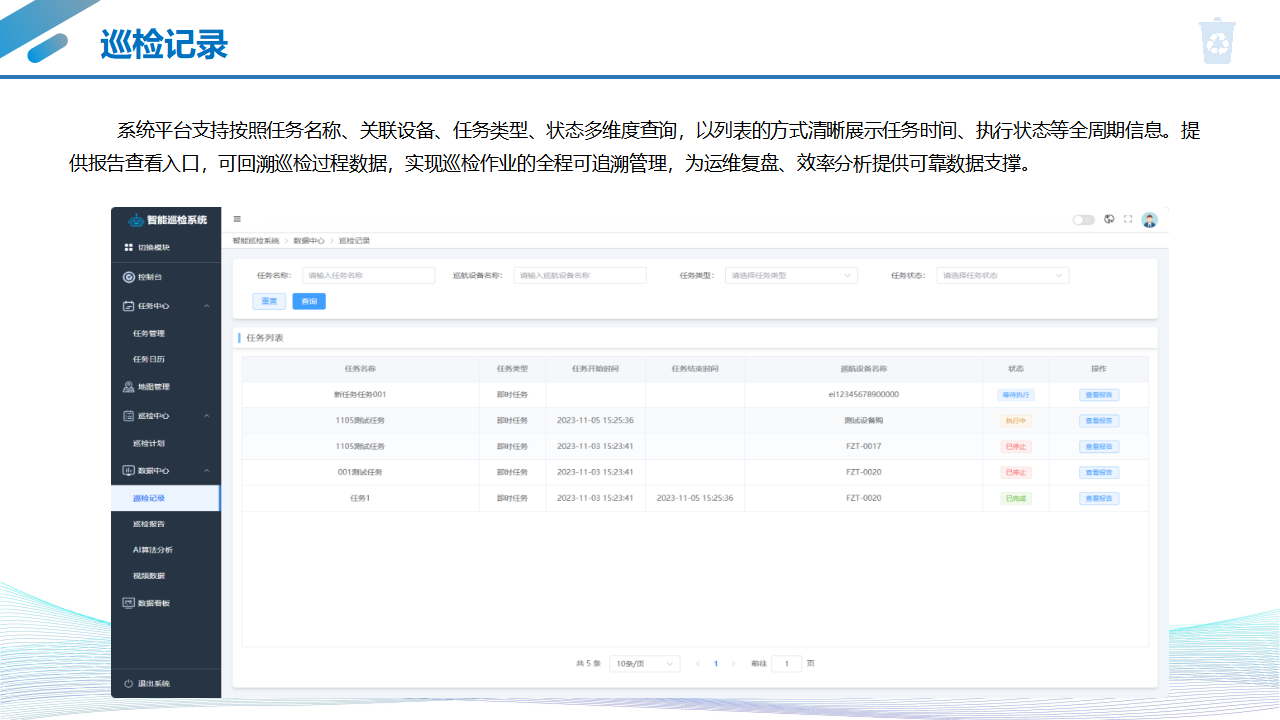
Task: Click the recycle bin icon on slide
Action: [1218, 40]
